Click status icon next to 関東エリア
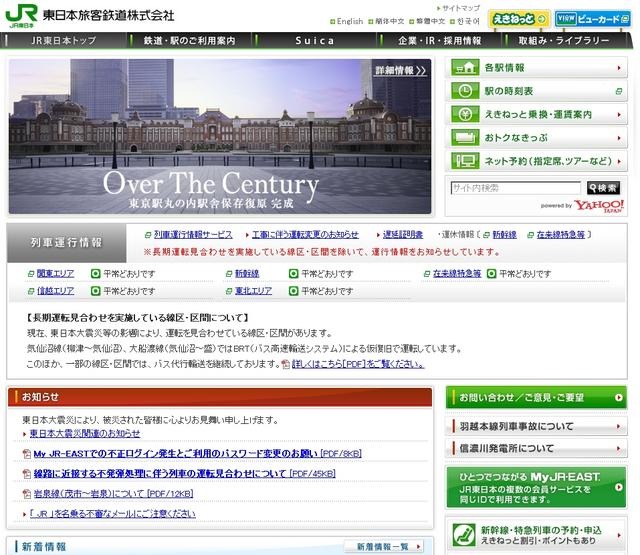Screen dimensions: 640x555 [95, 274]
